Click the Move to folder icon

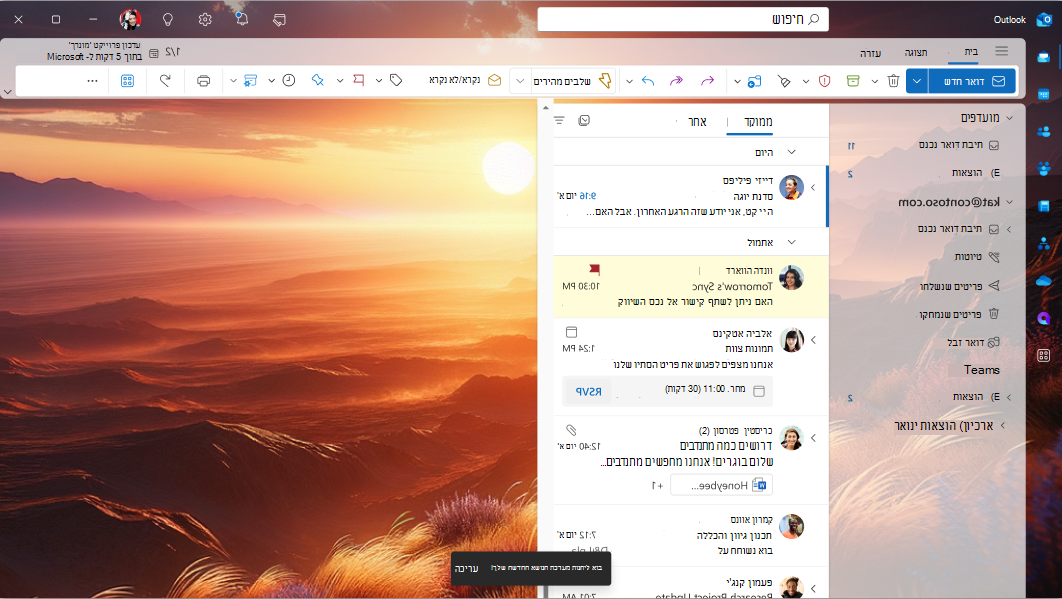755,81
